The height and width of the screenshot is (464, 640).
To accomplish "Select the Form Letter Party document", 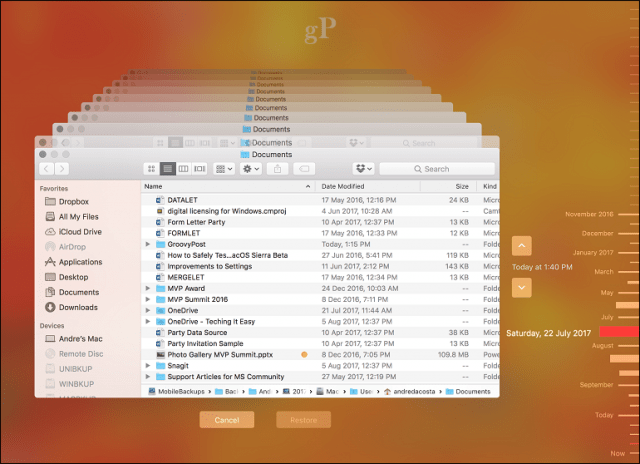I will (x=320, y=222).
